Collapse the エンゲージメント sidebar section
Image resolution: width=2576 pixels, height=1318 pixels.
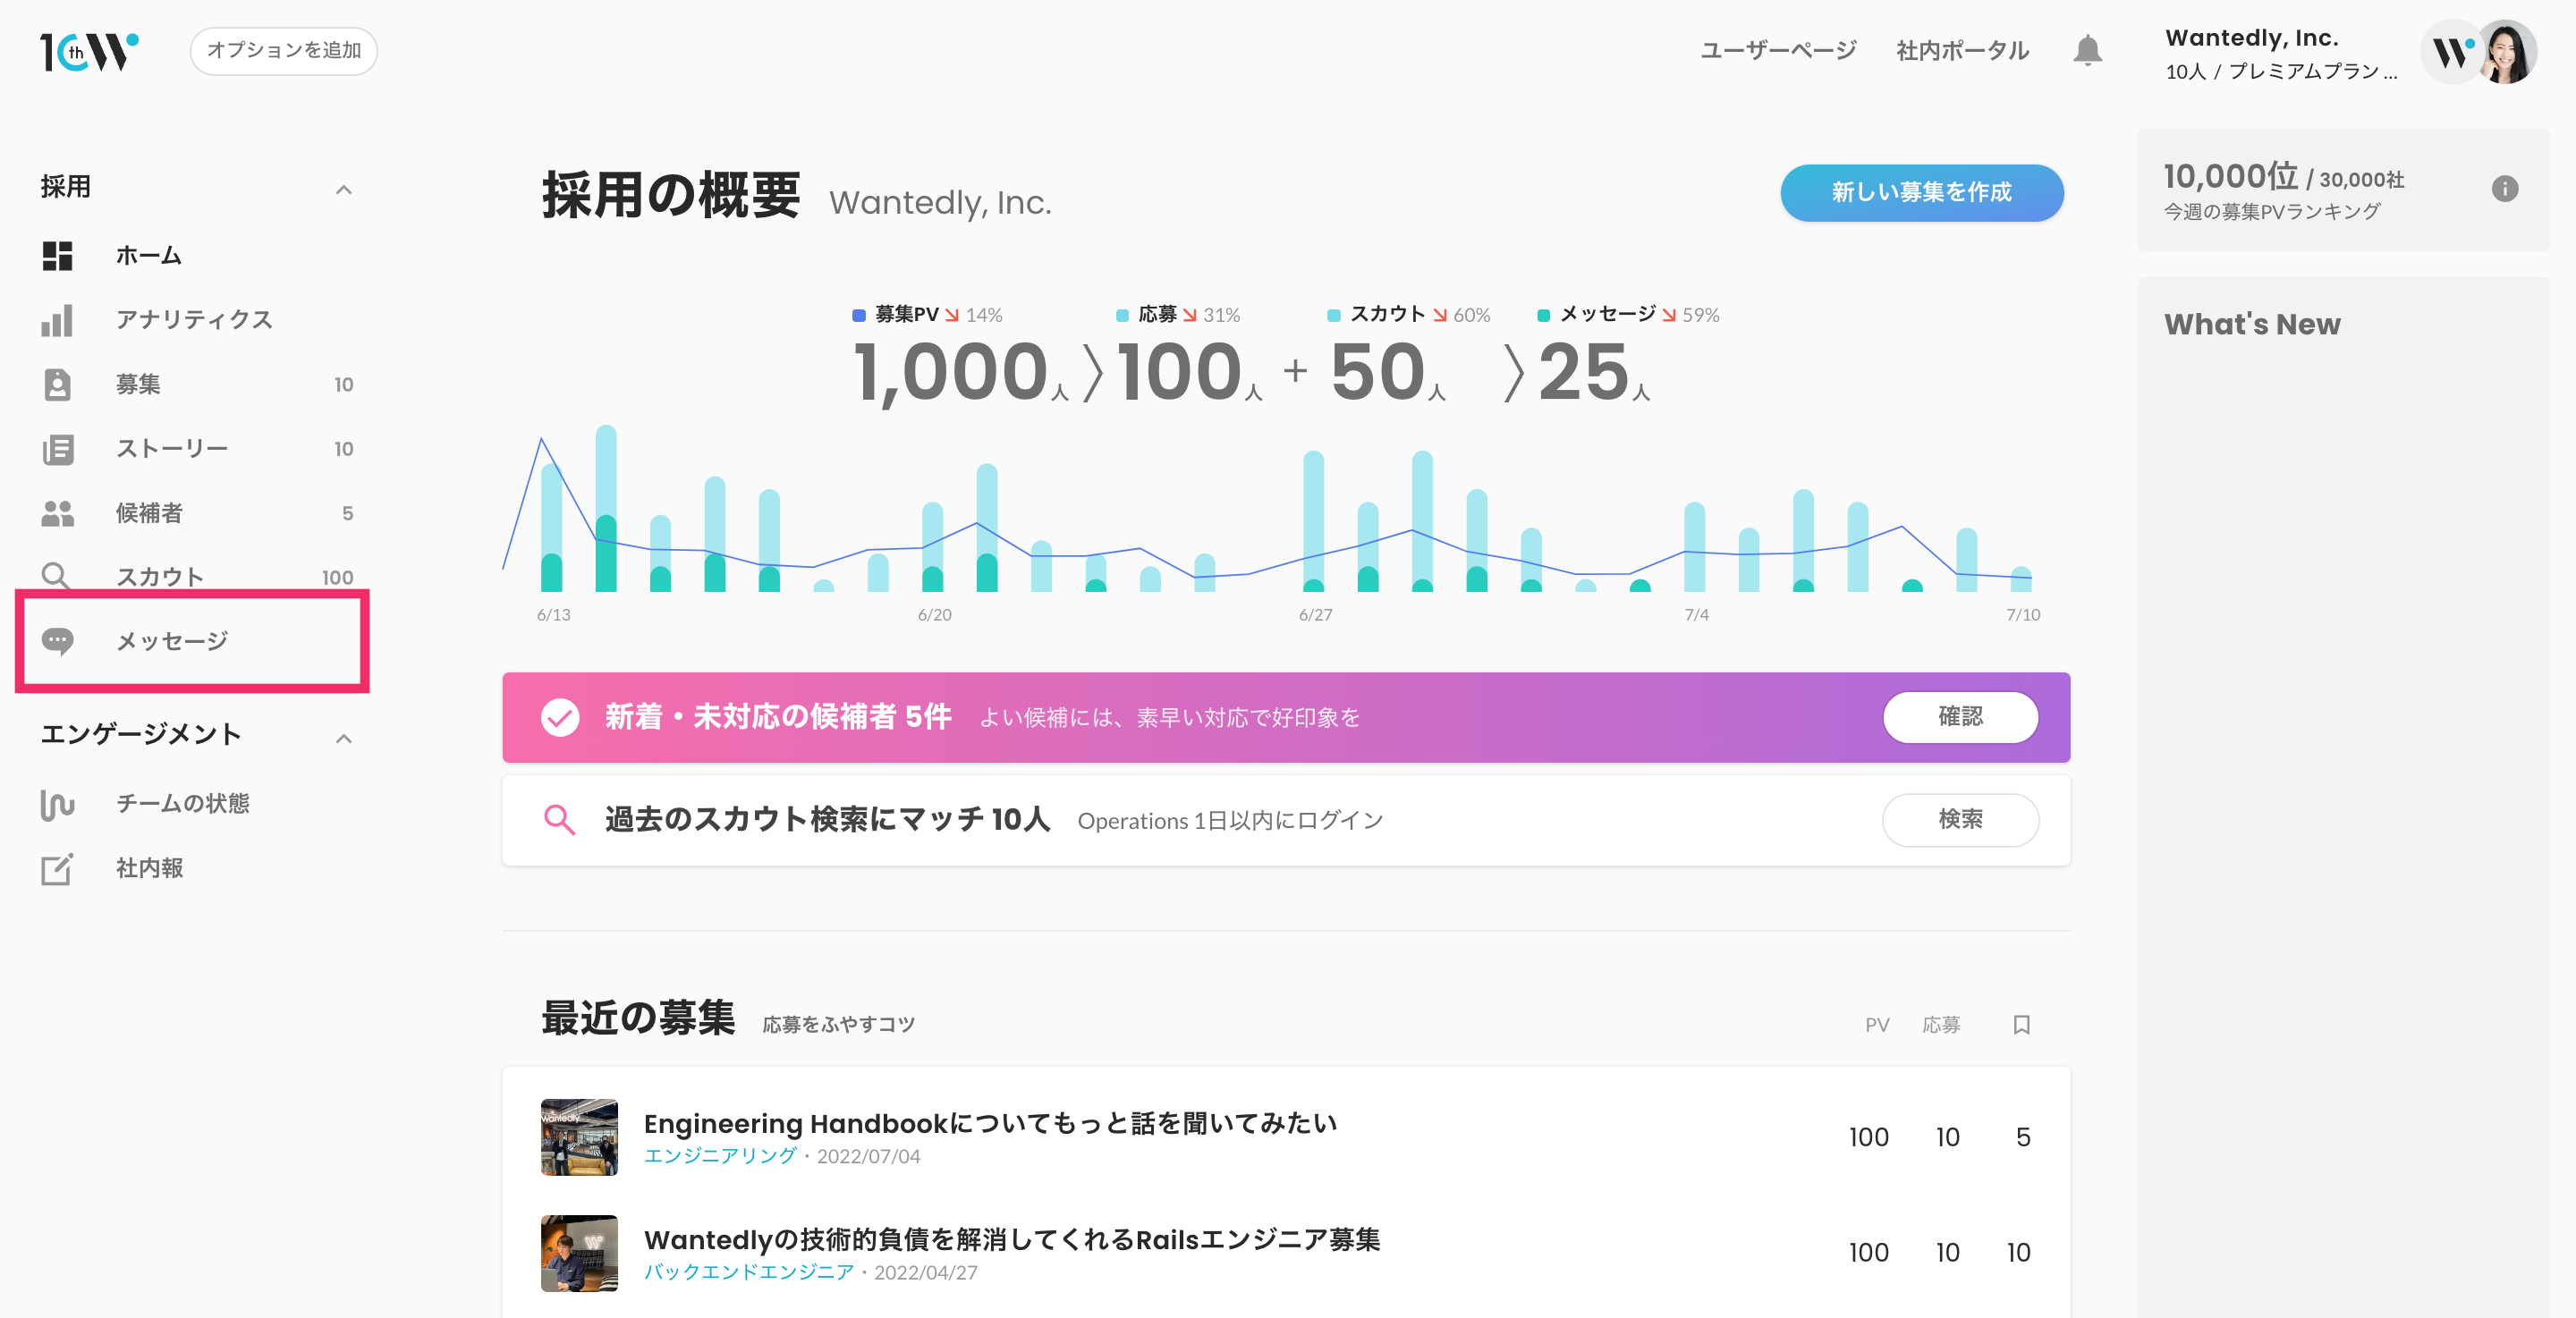tap(343, 738)
